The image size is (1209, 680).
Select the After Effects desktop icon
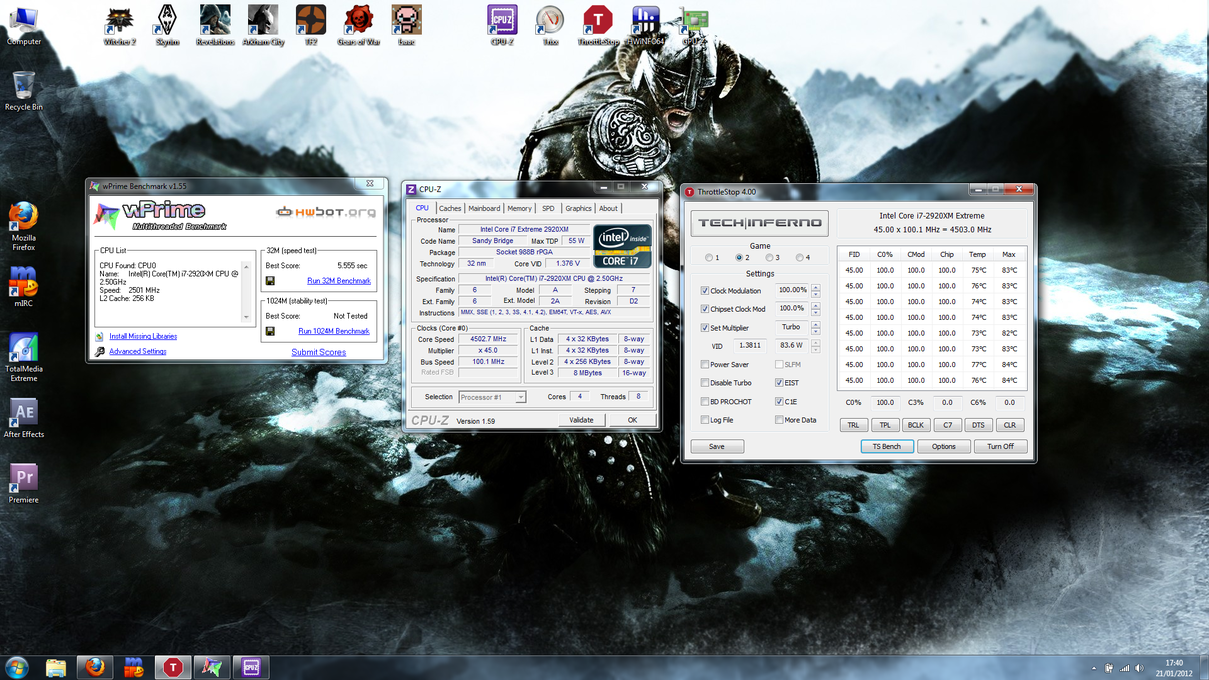pos(23,416)
